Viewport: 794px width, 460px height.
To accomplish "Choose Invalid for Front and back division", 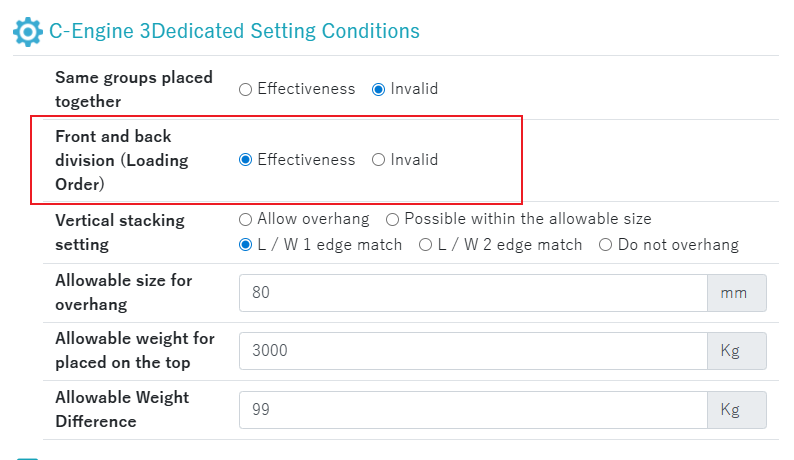I will [378, 160].
